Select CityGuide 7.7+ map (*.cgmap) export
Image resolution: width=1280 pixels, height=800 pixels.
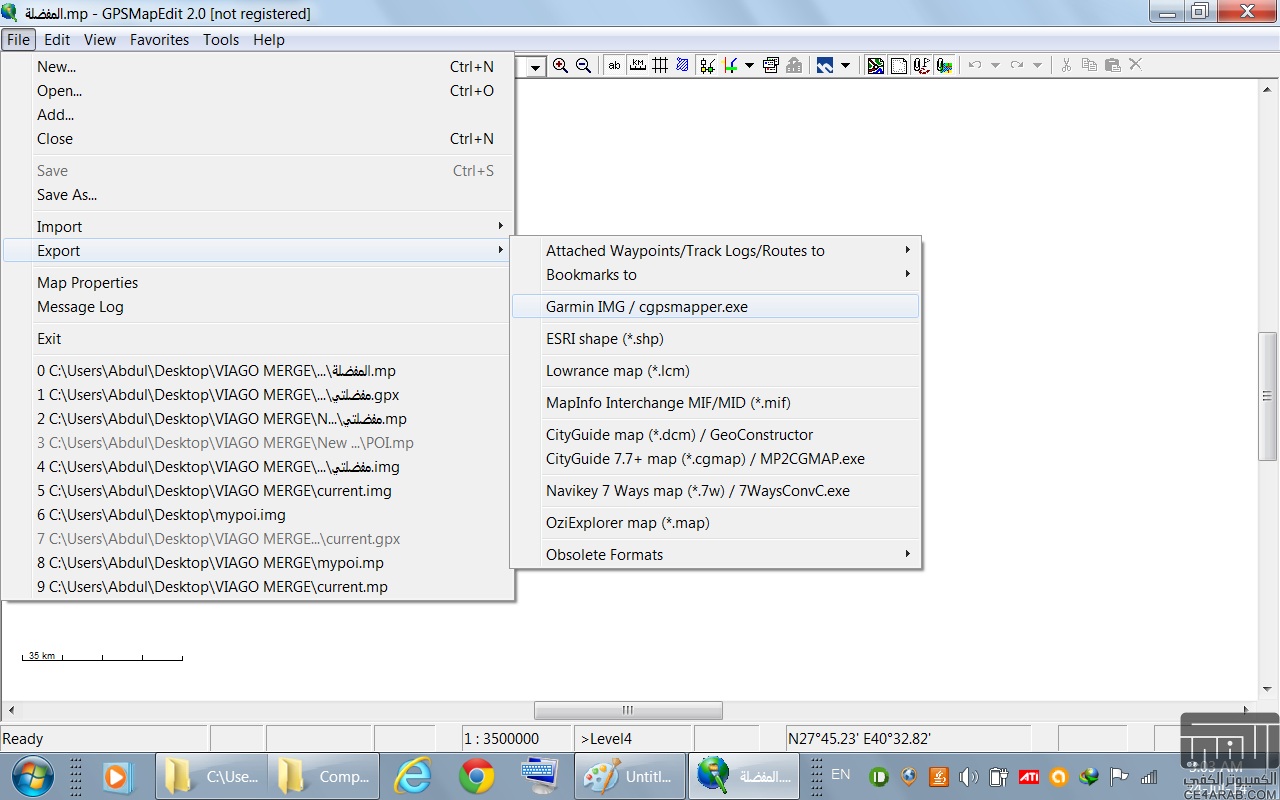(716, 459)
